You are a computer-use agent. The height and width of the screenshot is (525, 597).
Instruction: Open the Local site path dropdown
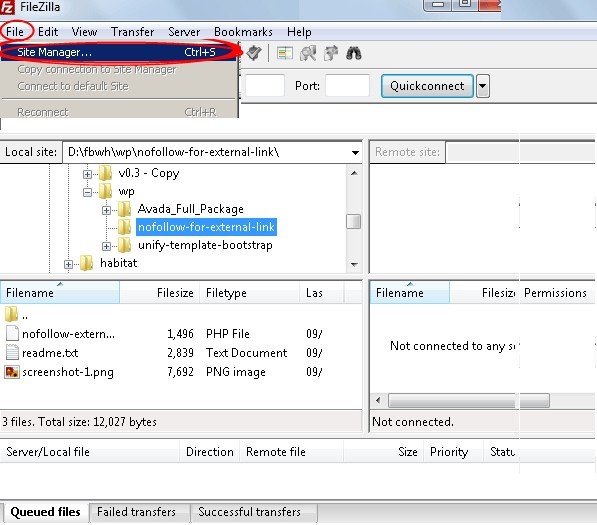click(x=355, y=153)
